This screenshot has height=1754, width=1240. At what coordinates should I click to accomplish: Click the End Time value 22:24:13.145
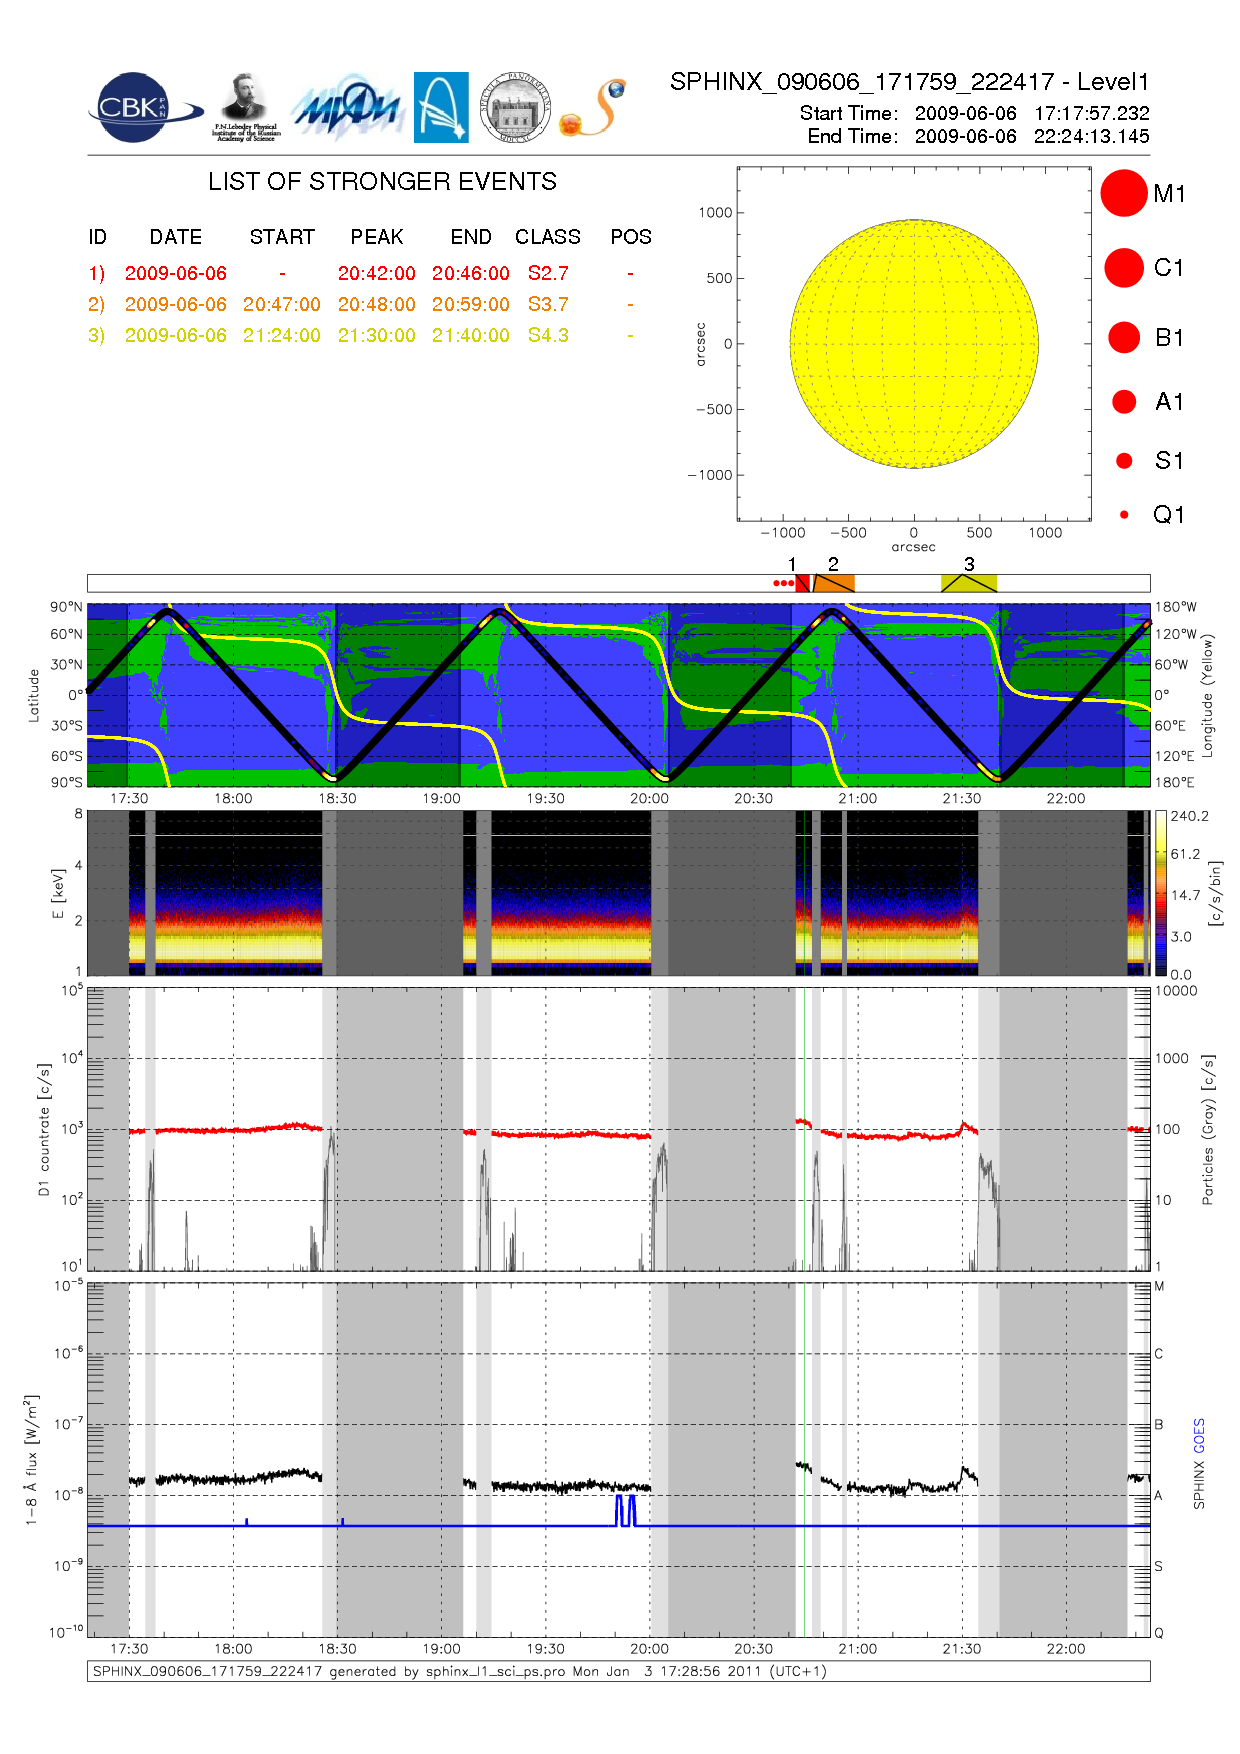click(1092, 136)
